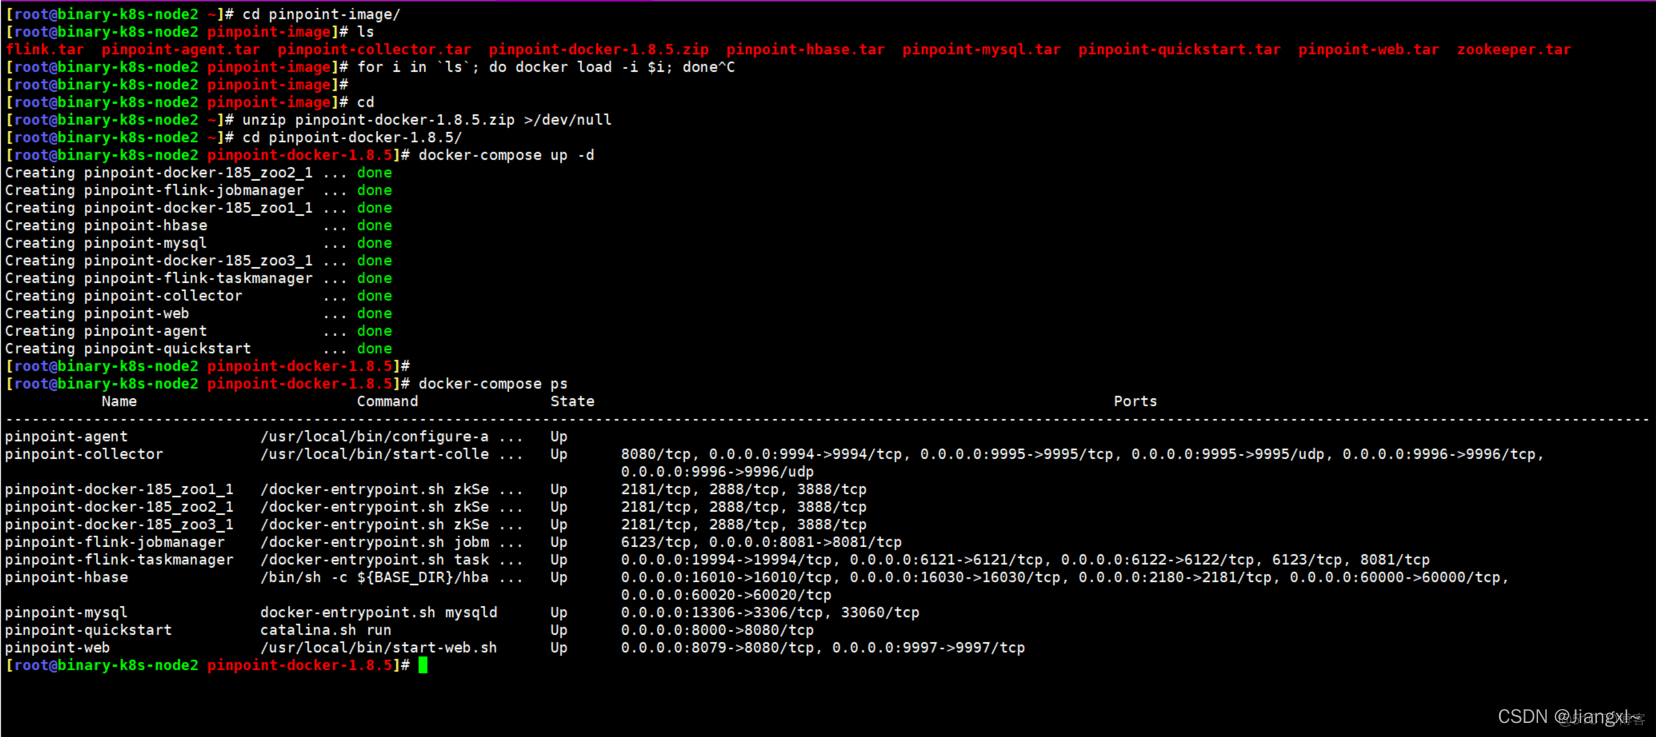Click 'Creating pinpoint-flink-jobmanager' line
1656x737 pixels.
[x=198, y=190]
